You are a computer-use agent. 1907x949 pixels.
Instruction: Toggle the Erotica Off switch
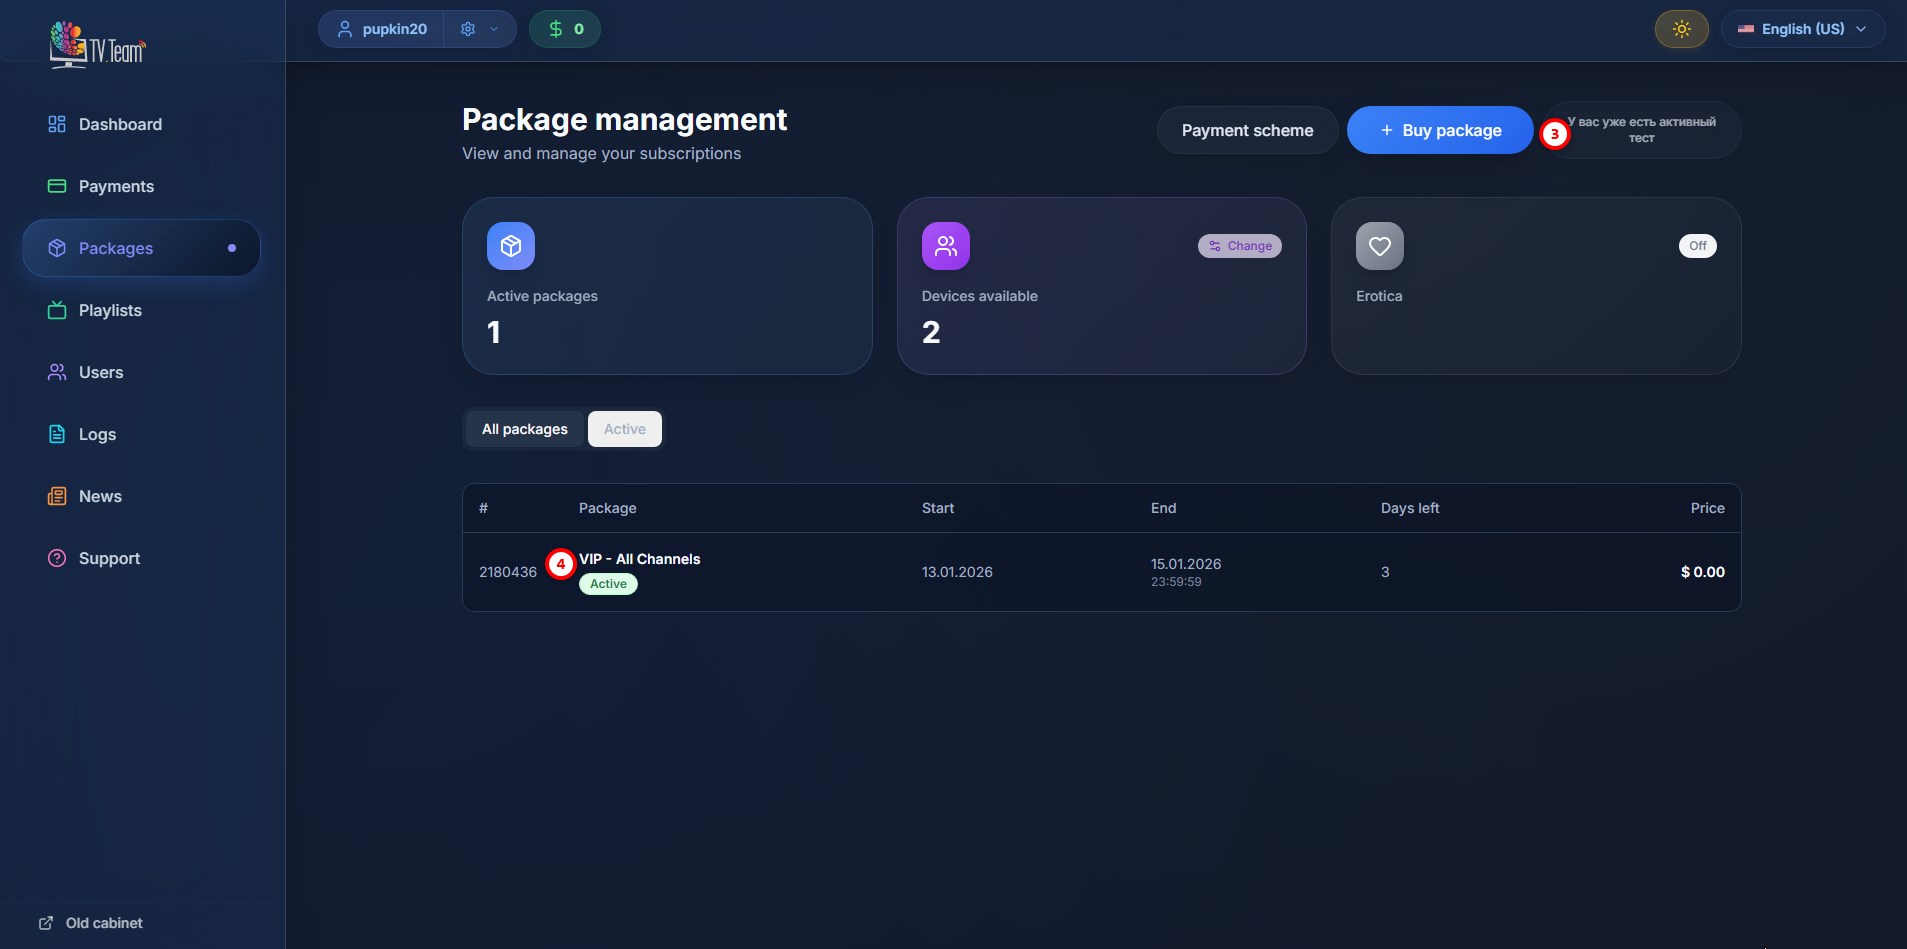pyautogui.click(x=1697, y=246)
